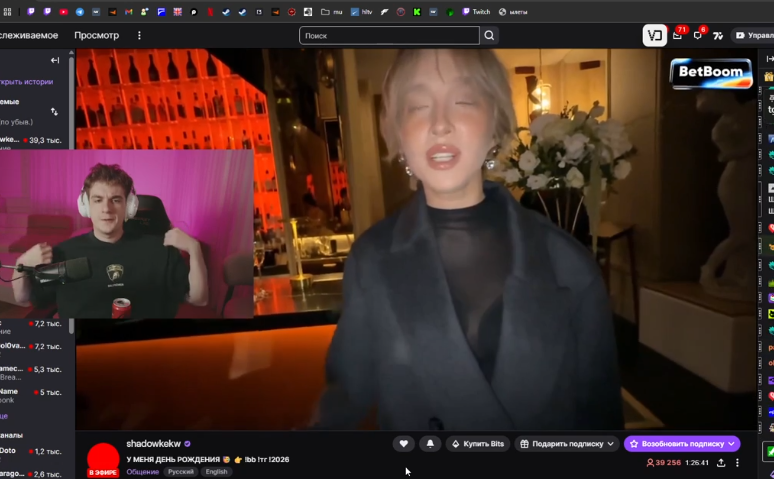The width and height of the screenshot is (774, 479).
Task: Open the UK flag bookmark
Action: click(177, 12)
